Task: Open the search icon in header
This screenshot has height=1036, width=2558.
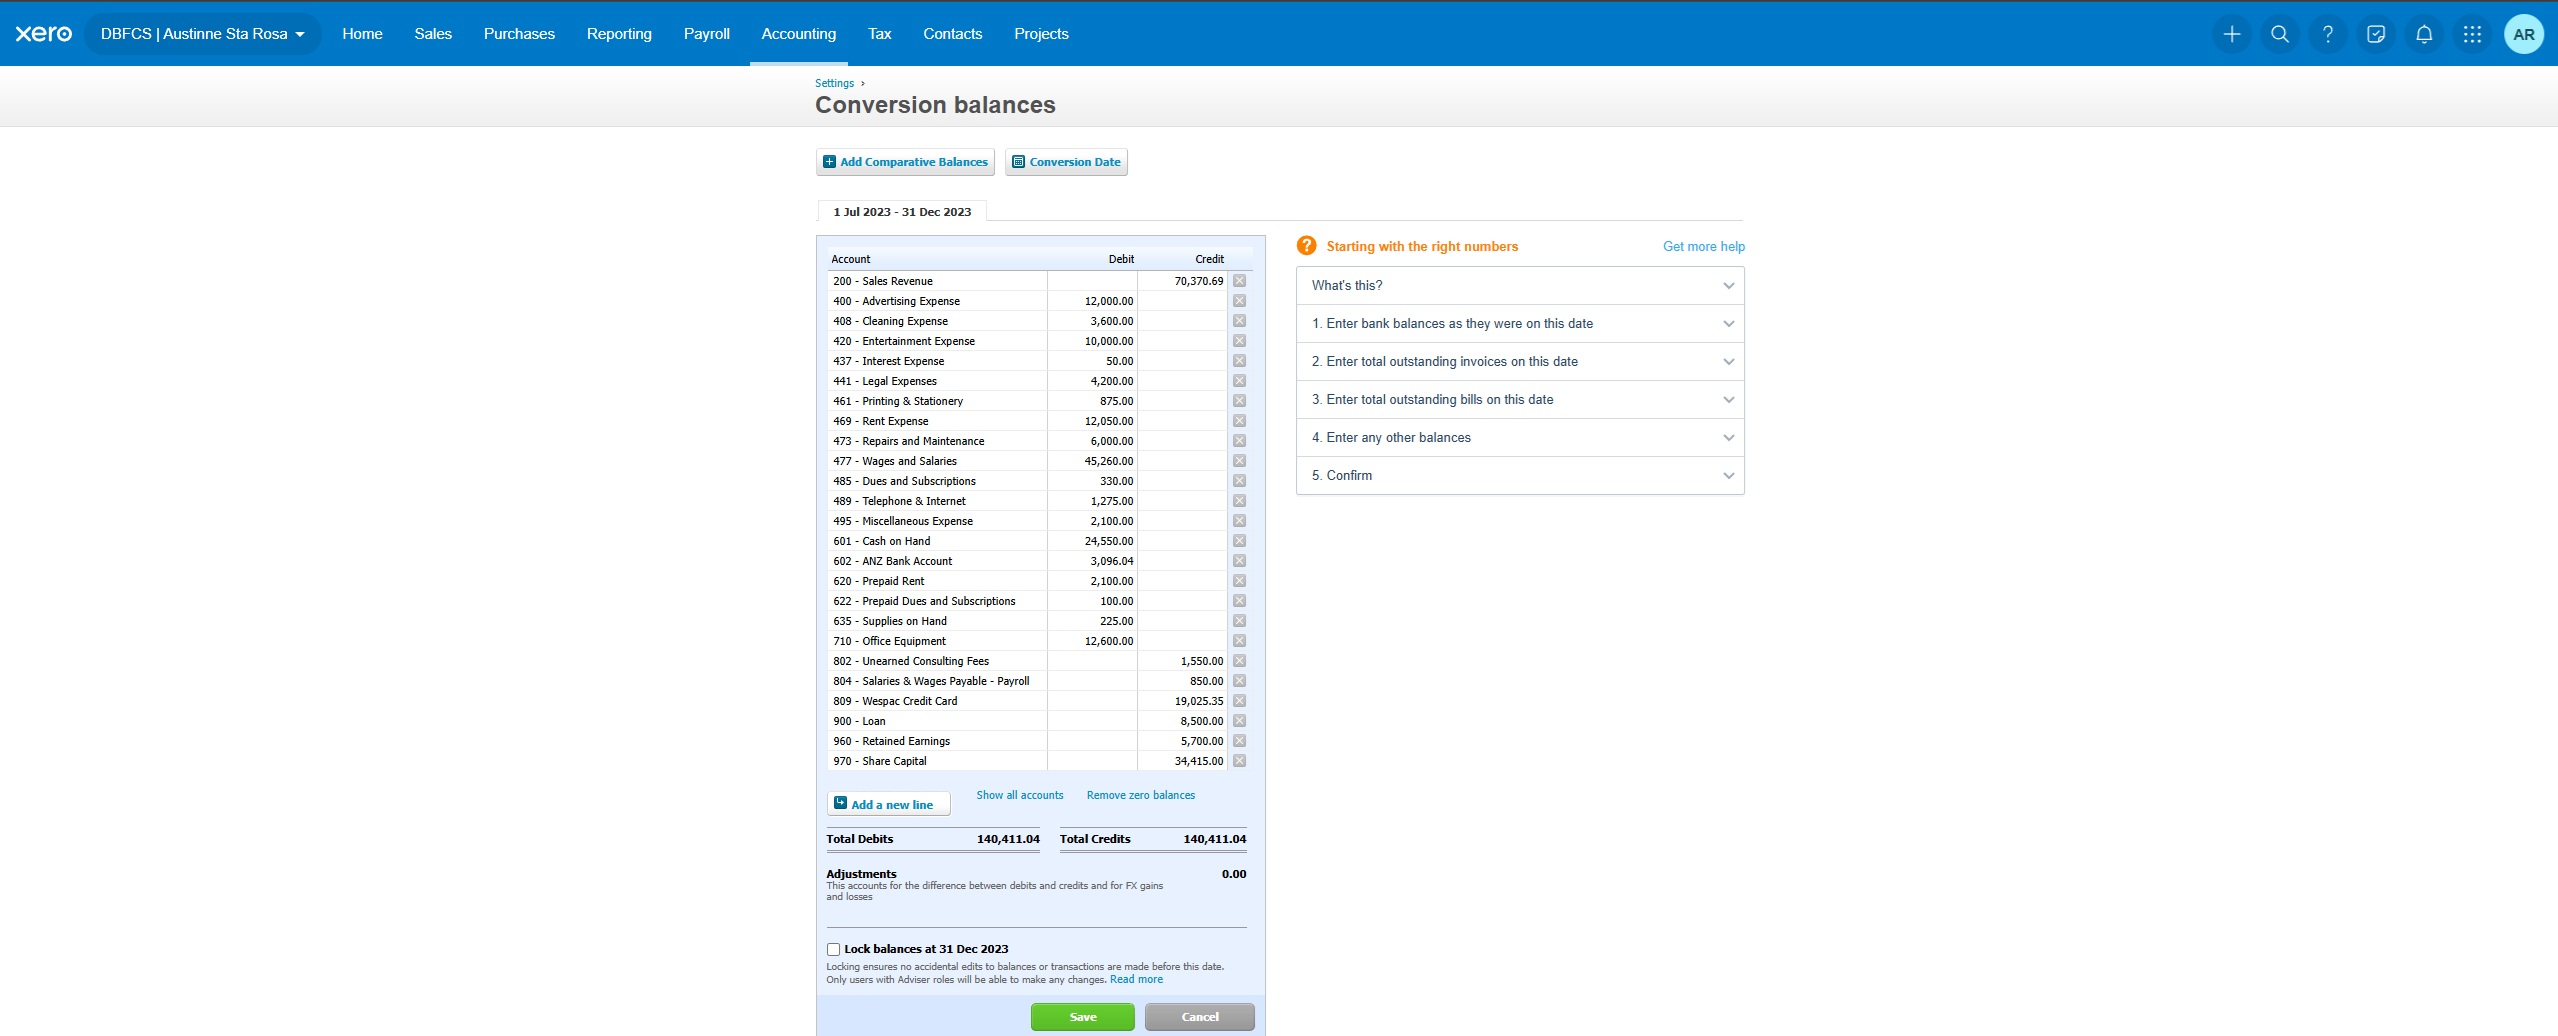Action: pos(2279,34)
